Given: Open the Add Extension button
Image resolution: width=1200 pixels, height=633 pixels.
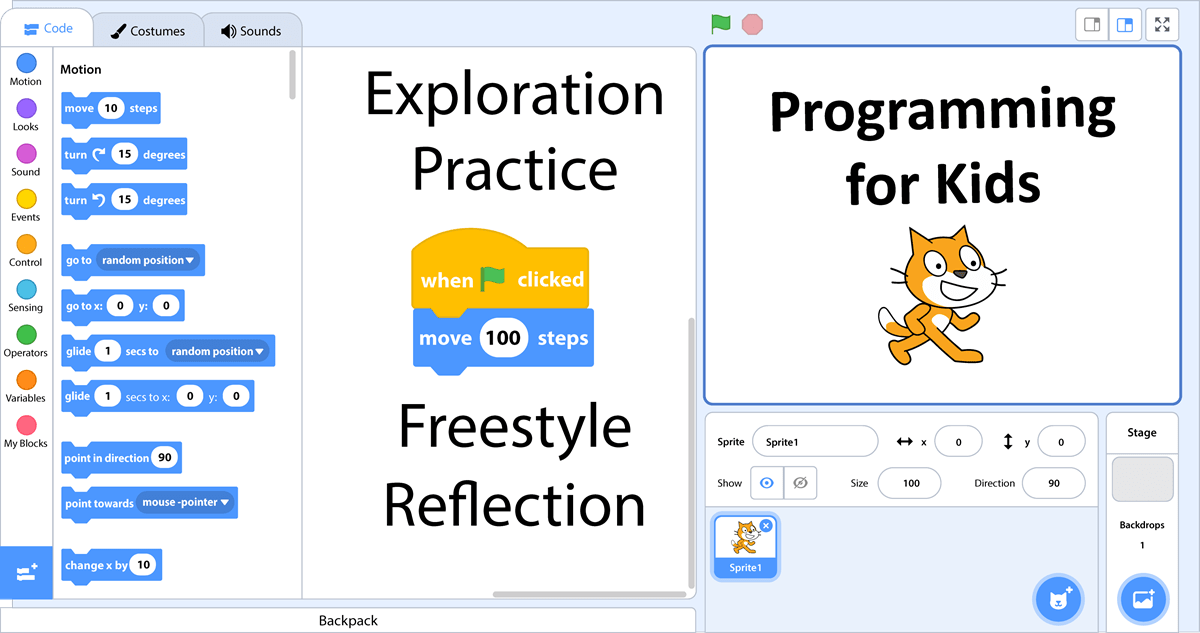Looking at the screenshot, I should (25, 572).
